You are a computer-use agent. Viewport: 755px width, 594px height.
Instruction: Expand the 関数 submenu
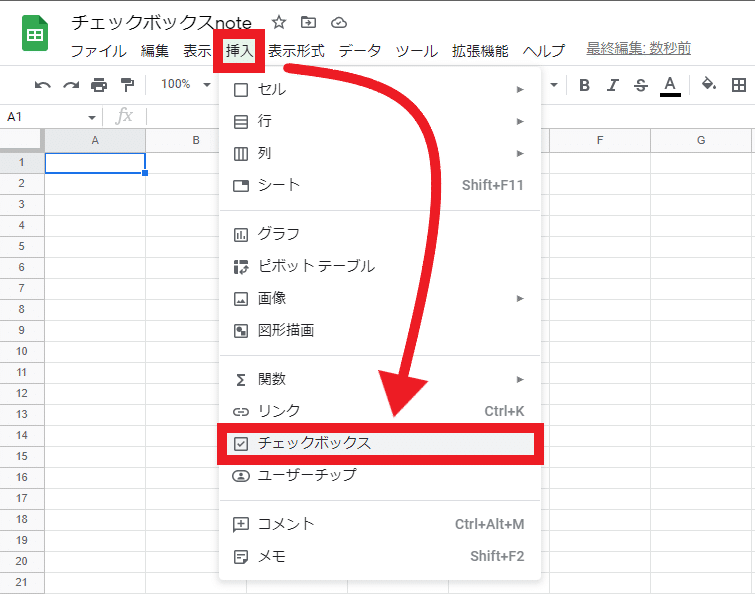(x=379, y=379)
